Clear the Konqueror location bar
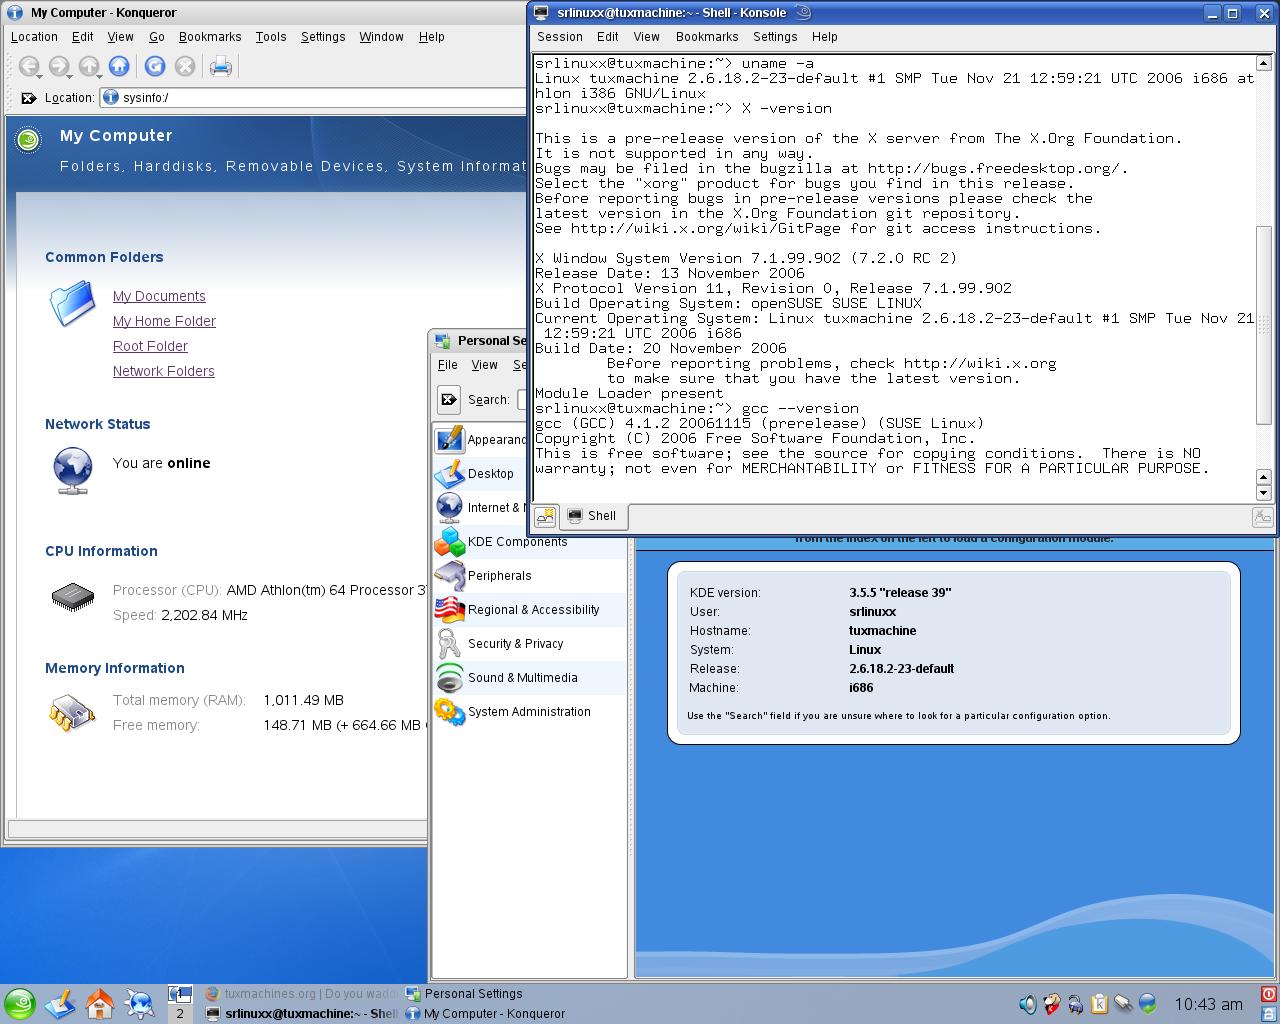Viewport: 1280px width, 1024px height. (x=29, y=98)
